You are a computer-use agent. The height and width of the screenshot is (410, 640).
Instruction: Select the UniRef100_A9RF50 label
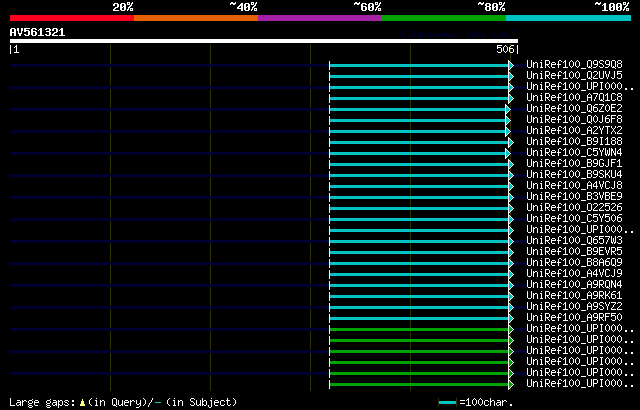[574, 317]
